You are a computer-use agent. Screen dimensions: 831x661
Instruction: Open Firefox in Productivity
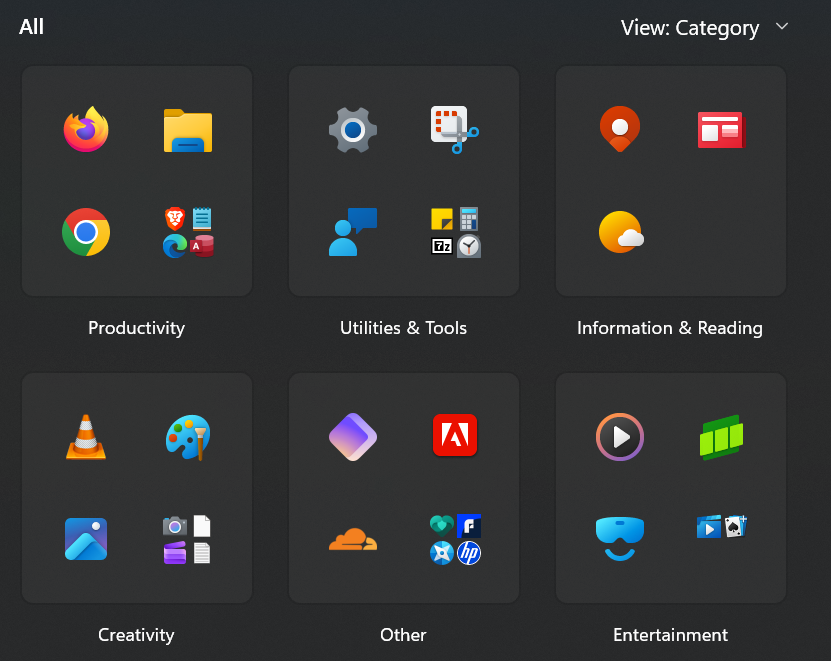click(86, 129)
